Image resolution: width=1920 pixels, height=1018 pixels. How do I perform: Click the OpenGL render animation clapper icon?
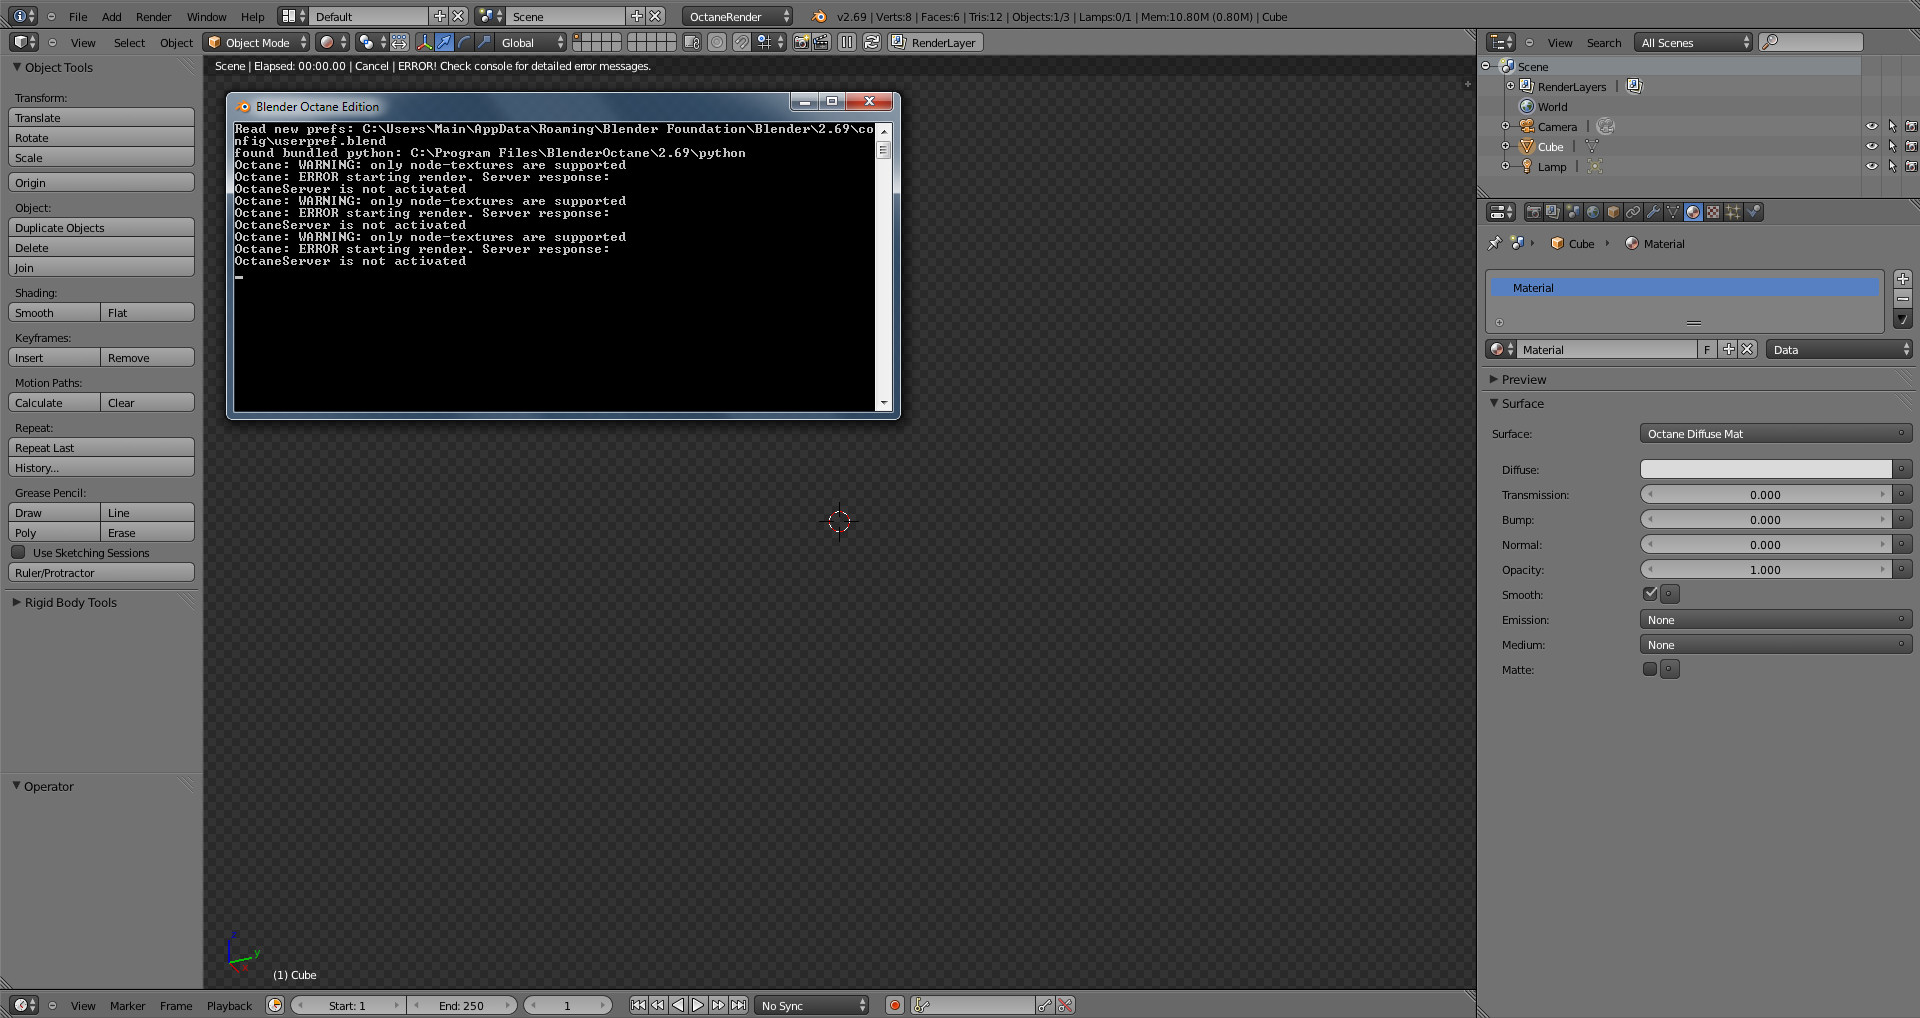pyautogui.click(x=821, y=42)
